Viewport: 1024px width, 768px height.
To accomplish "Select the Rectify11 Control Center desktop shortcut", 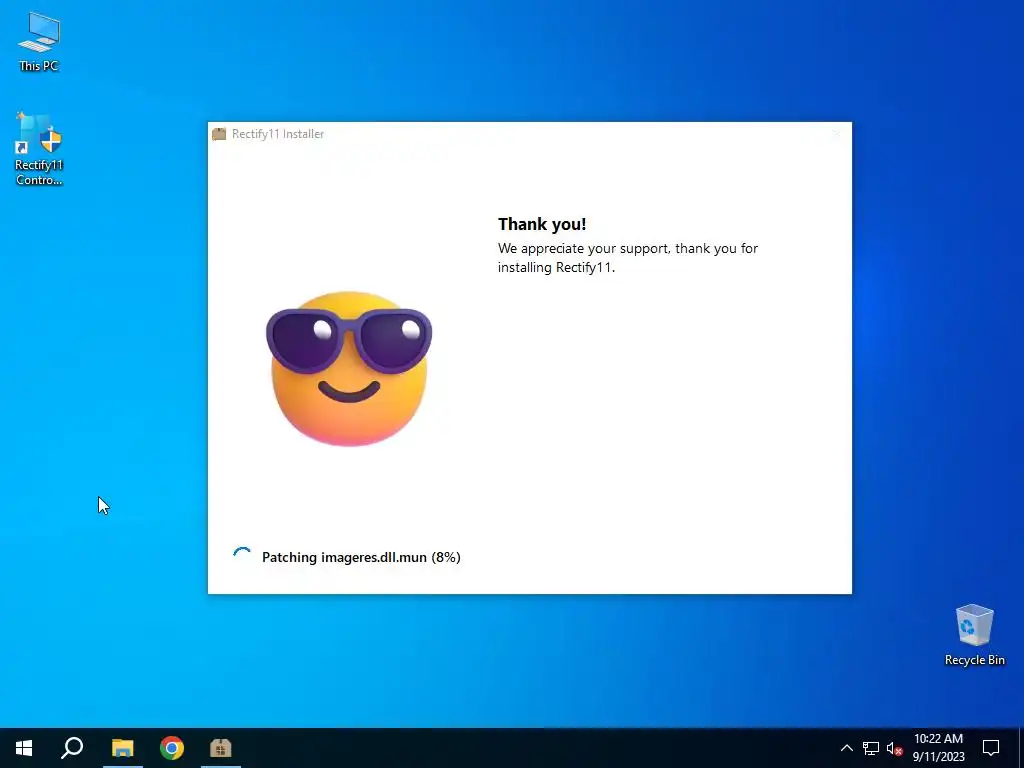I will 39,150.
